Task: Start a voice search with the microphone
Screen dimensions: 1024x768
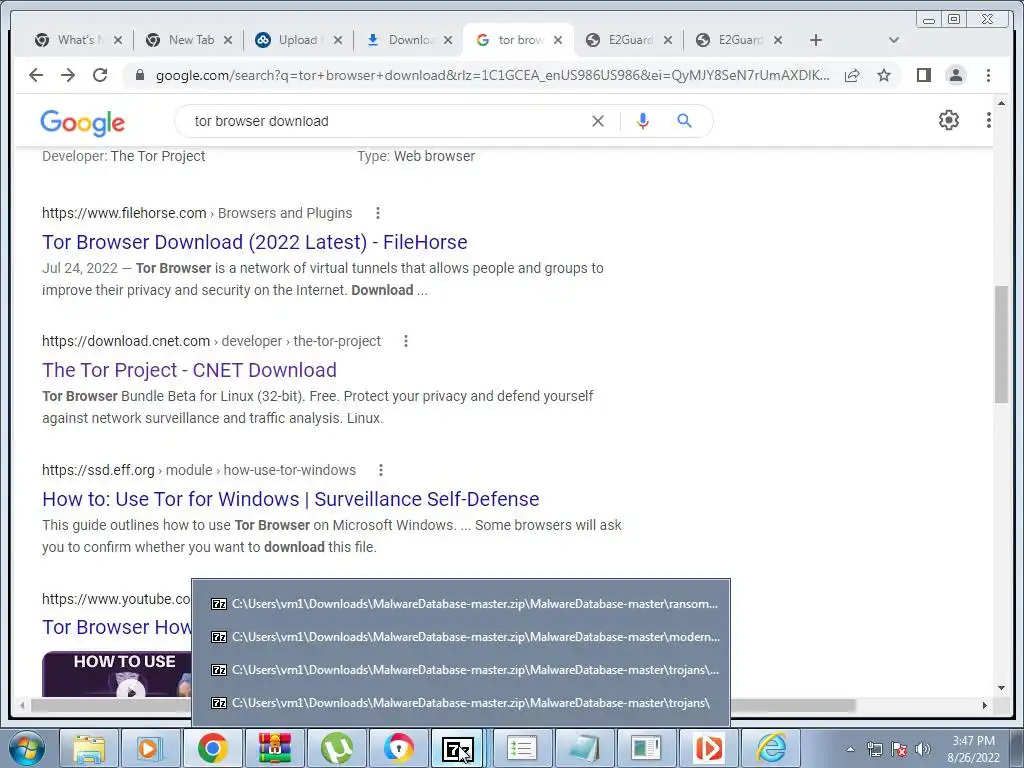Action: (643, 121)
